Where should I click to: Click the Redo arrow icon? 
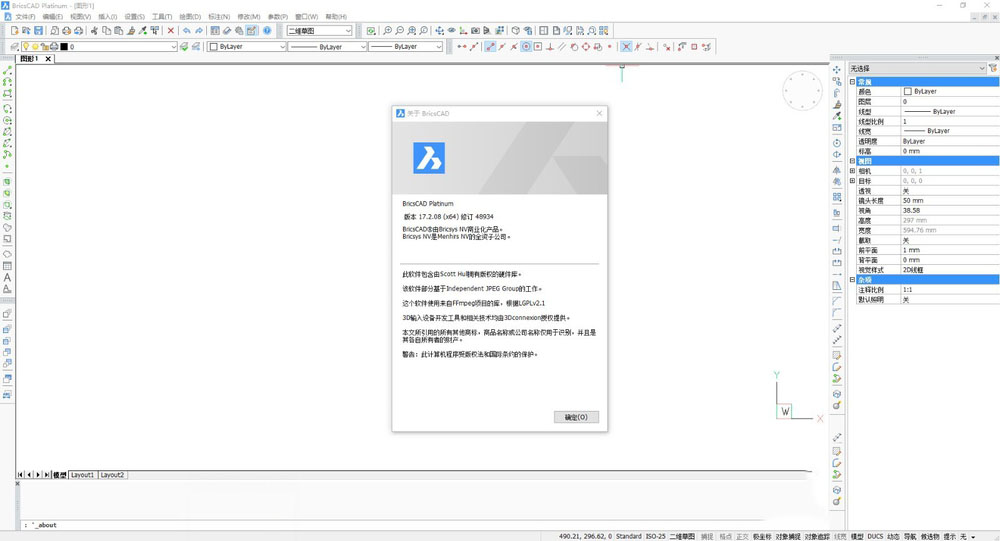199,31
